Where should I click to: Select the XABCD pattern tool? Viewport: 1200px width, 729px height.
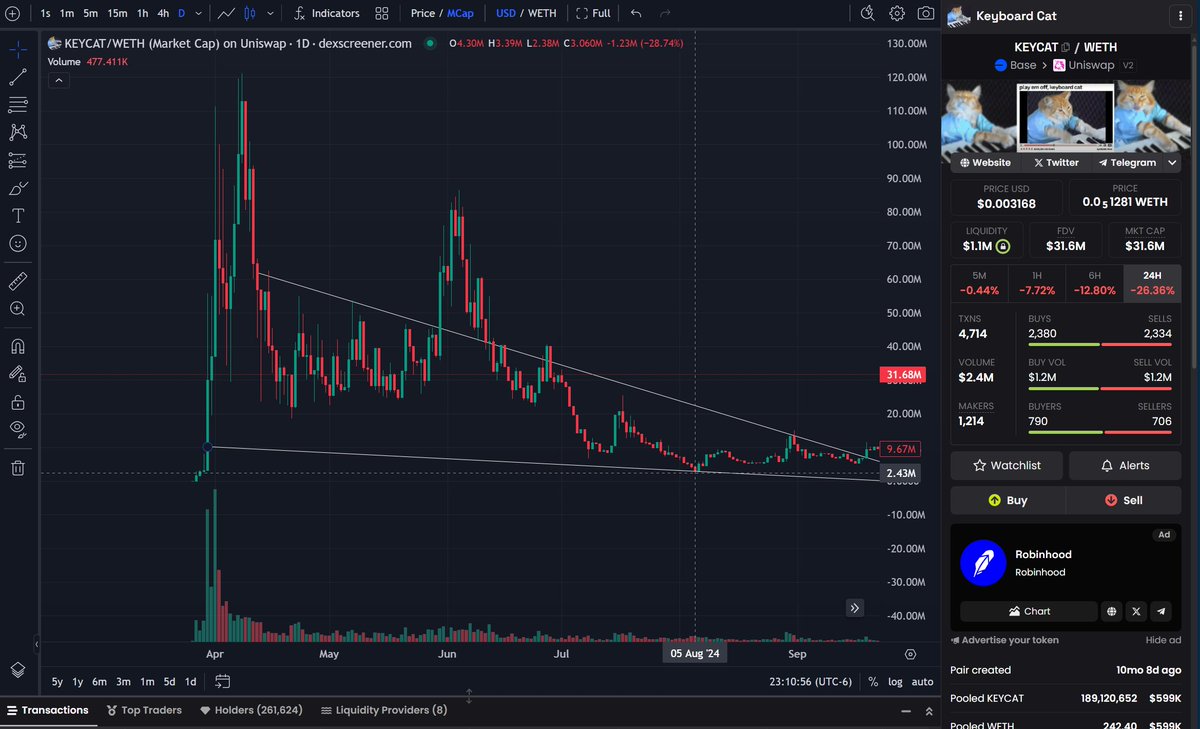tap(18, 132)
